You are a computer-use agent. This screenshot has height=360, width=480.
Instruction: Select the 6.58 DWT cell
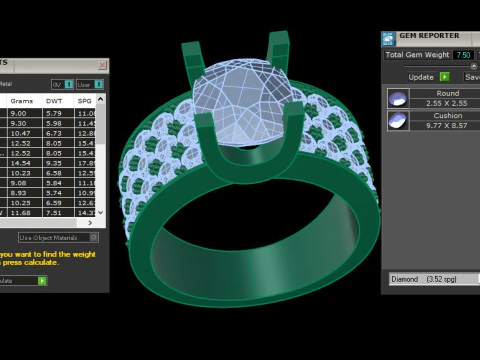point(58,173)
